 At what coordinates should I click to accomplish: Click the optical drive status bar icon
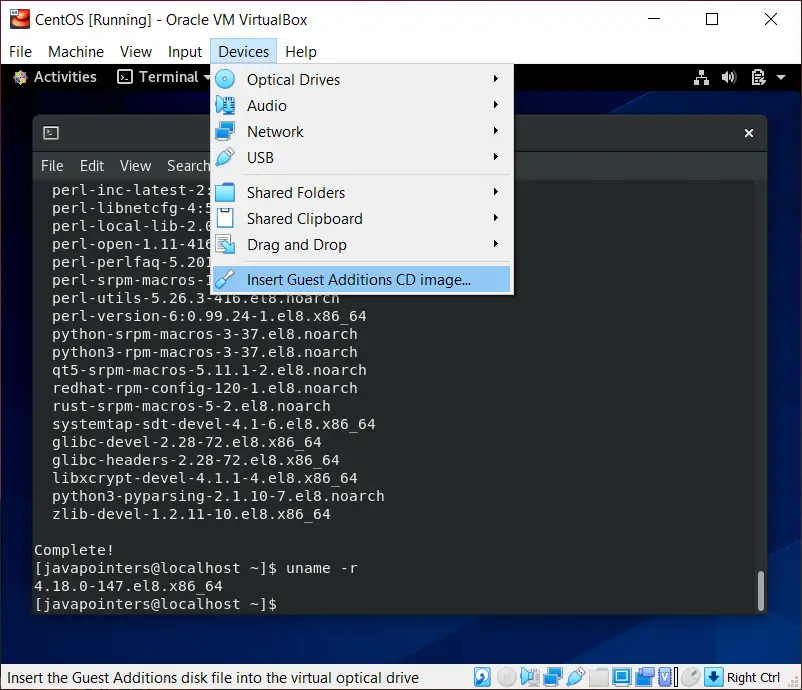point(506,677)
